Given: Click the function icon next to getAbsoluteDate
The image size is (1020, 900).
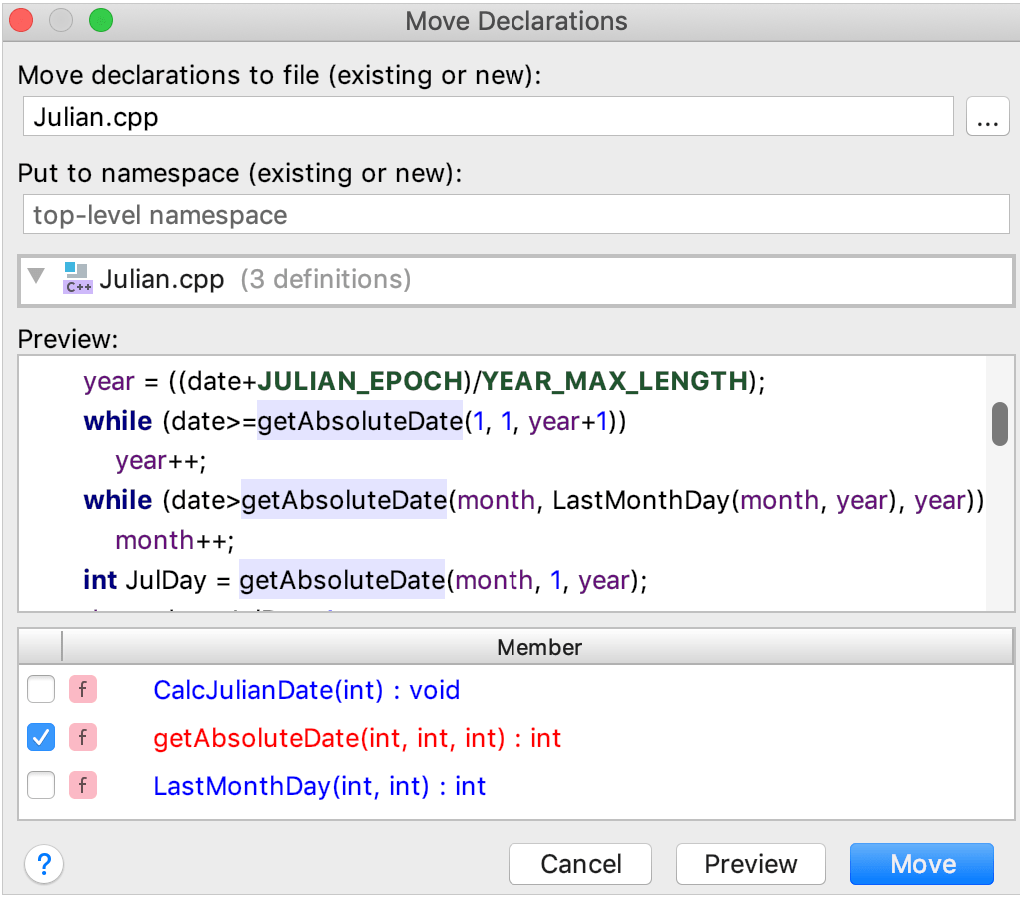Looking at the screenshot, I should pyautogui.click(x=82, y=738).
